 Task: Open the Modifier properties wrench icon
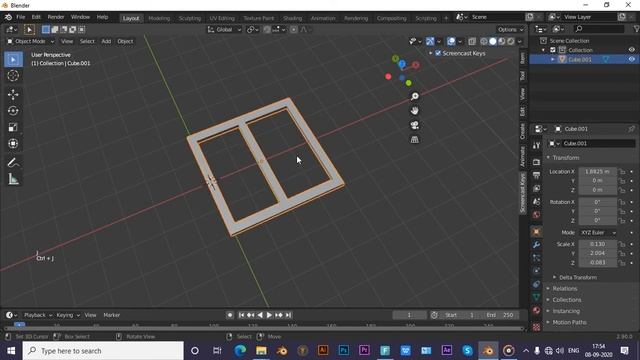(536, 245)
